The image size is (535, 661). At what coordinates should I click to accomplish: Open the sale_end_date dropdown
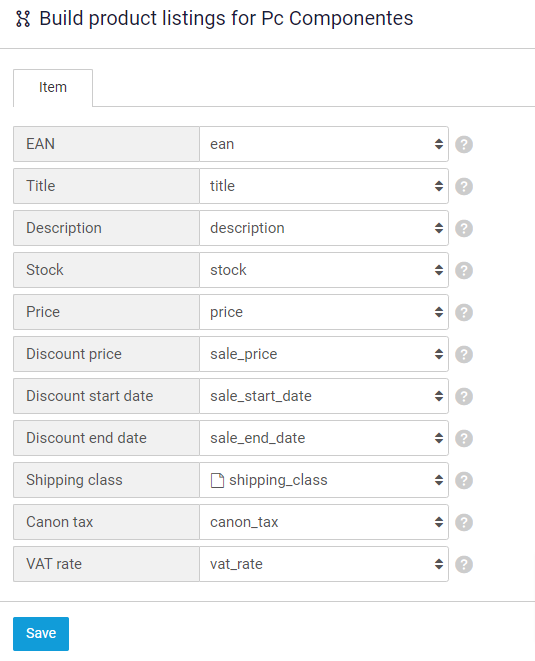(x=323, y=438)
